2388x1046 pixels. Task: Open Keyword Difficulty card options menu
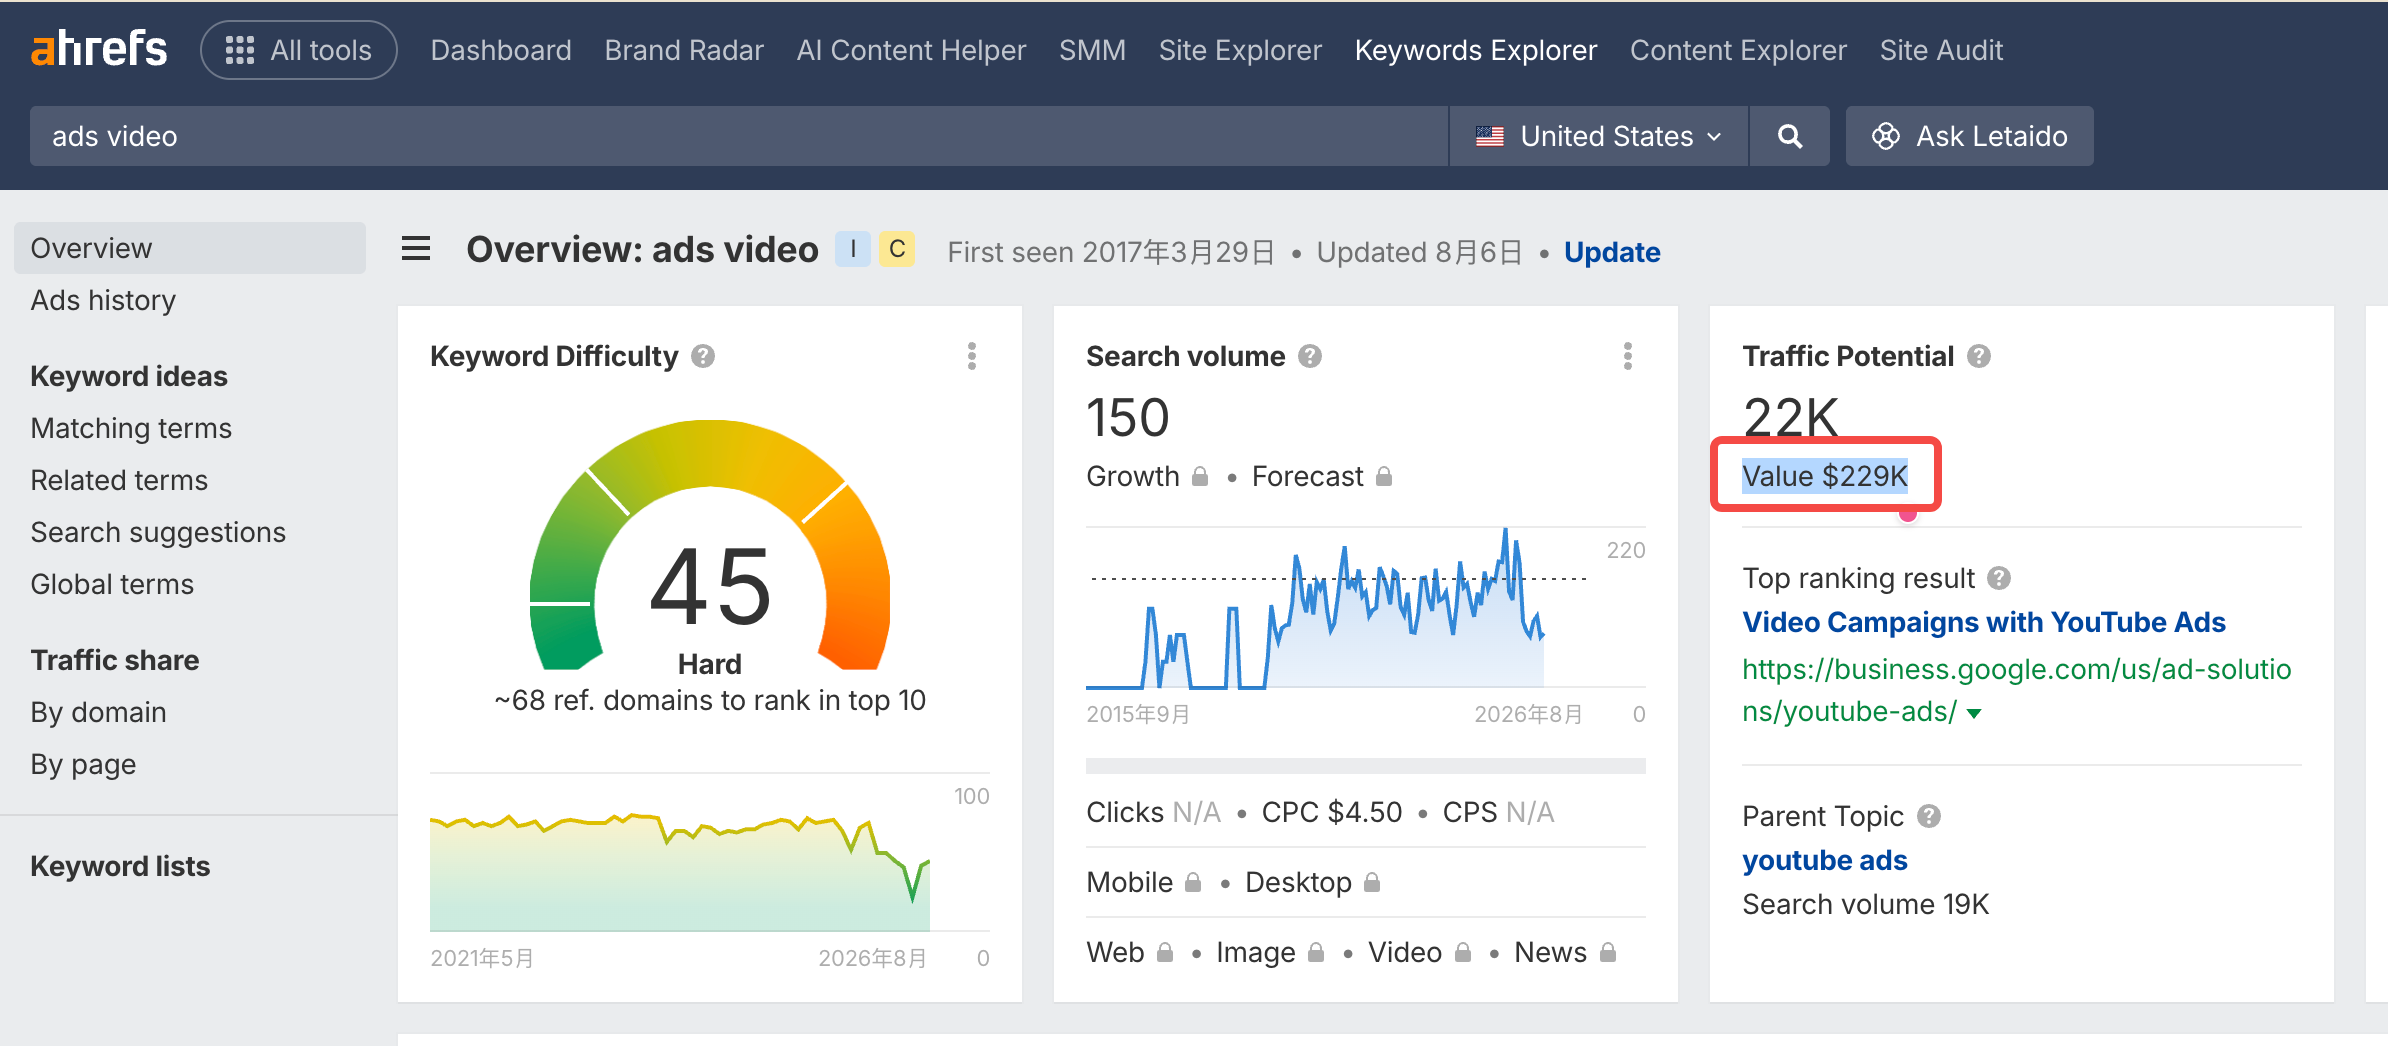coord(971,356)
